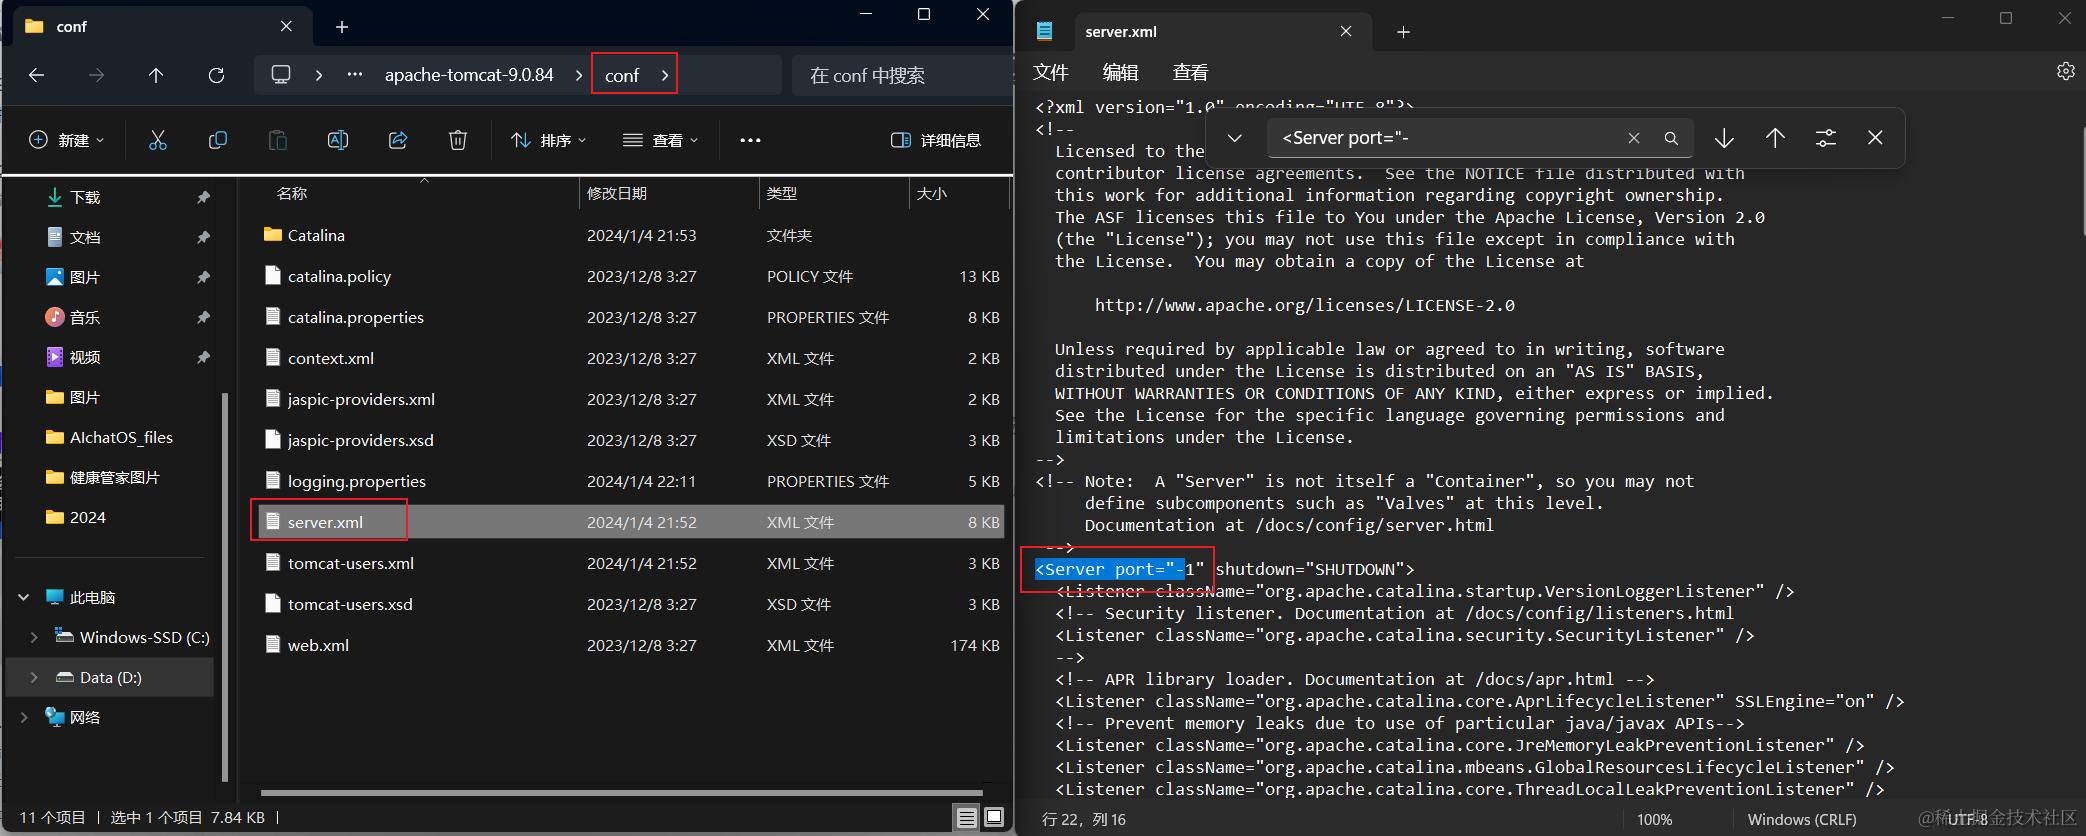The width and height of the screenshot is (2086, 836).
Task: Open the 2024 folder in sidebar
Action: pos(76,517)
